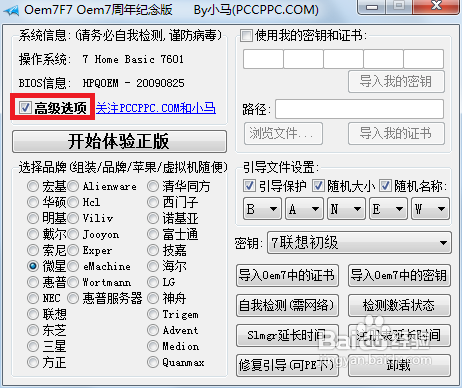
Task: Click the 检测激活状态 button
Action: [x=399, y=305]
